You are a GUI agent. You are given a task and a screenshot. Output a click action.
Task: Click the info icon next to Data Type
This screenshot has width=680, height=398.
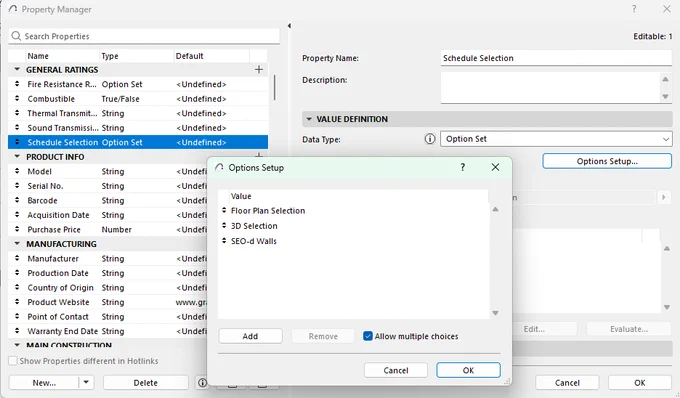point(430,139)
